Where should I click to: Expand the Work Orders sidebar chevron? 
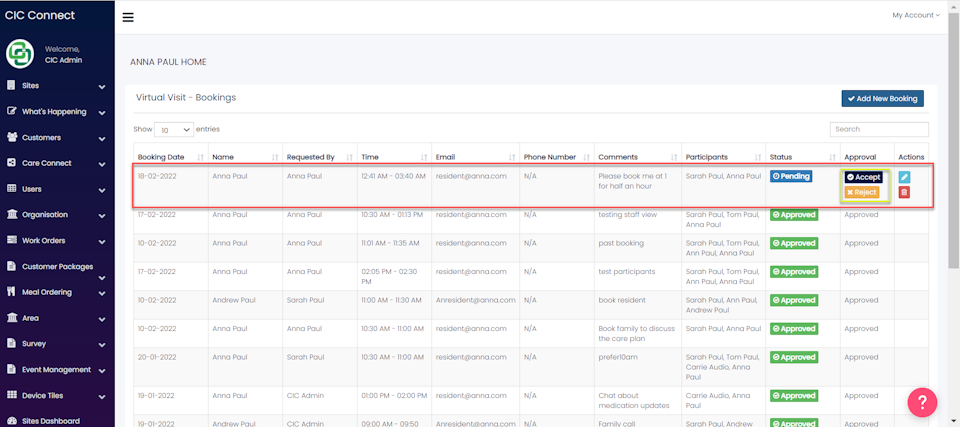(102, 241)
